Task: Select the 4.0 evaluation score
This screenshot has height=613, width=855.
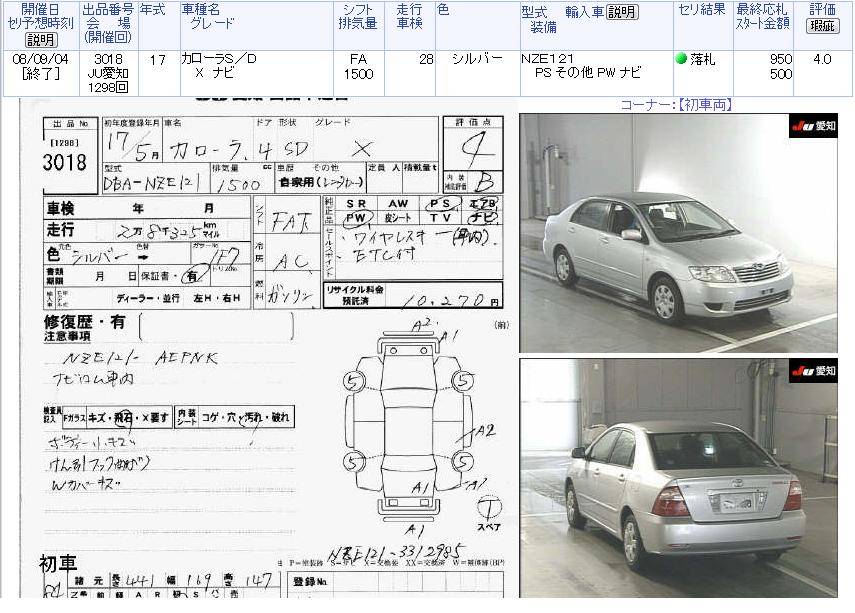Action: [x=822, y=59]
